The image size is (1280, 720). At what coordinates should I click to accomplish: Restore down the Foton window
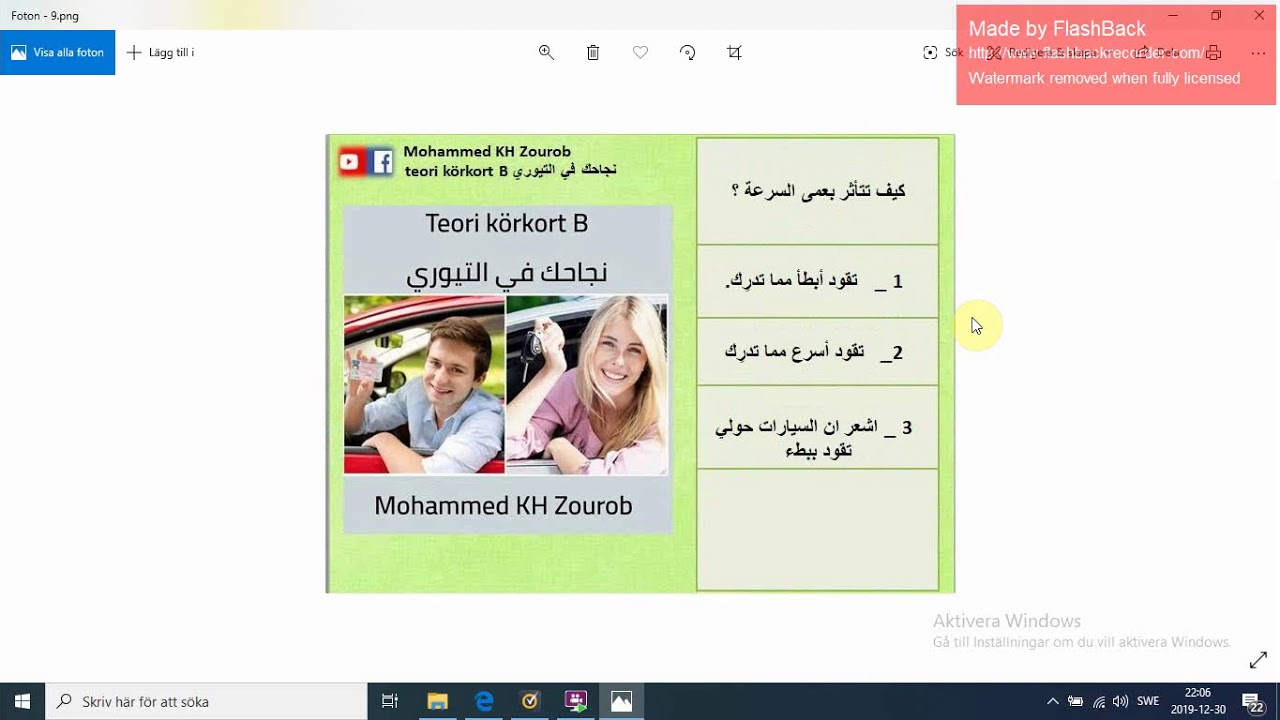[x=1216, y=15]
